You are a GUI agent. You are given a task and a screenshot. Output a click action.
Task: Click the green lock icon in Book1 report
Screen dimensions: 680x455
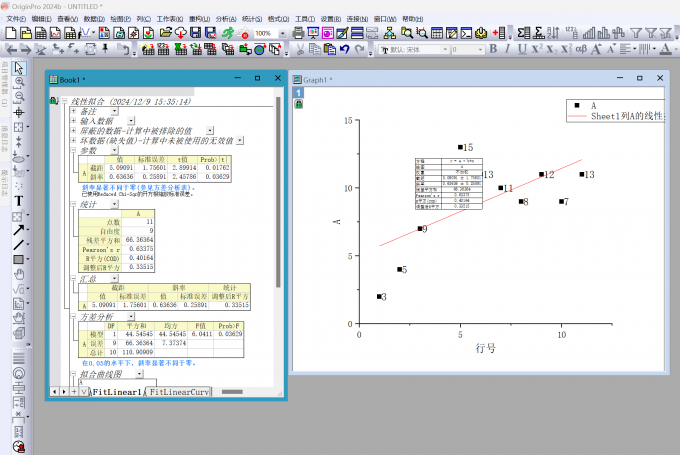click(x=54, y=101)
